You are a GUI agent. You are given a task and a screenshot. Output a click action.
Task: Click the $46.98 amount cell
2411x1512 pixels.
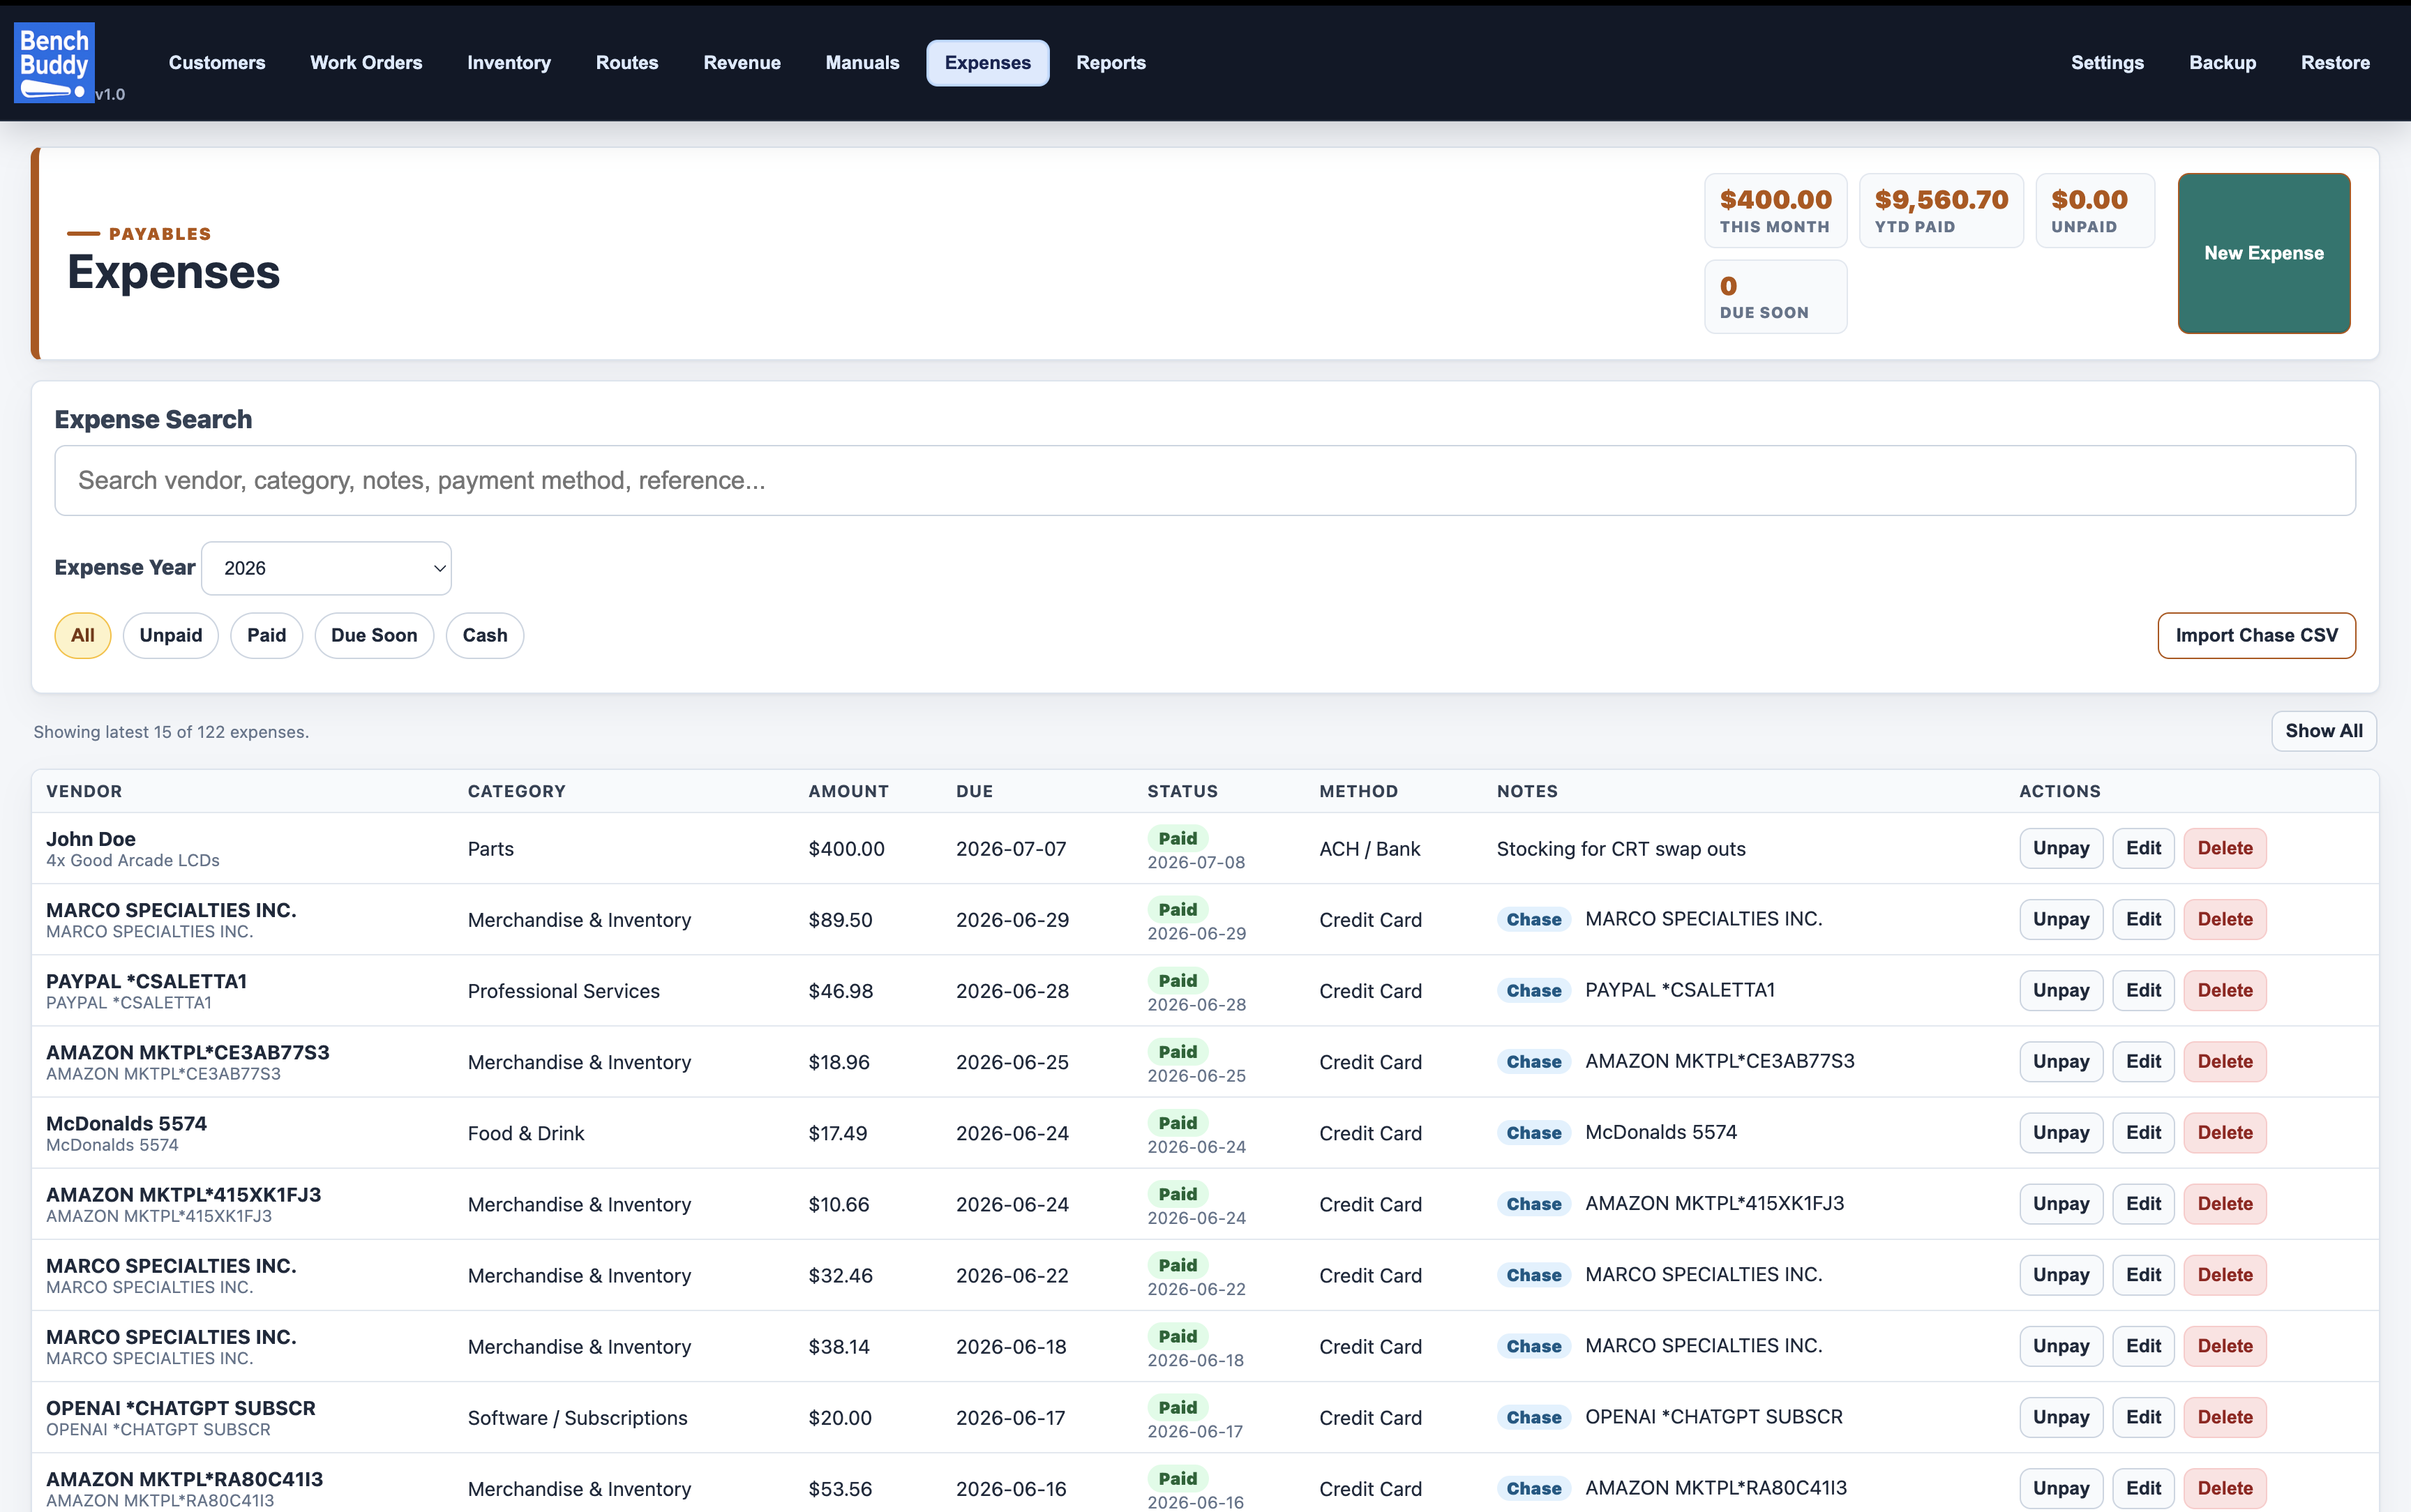pos(841,991)
